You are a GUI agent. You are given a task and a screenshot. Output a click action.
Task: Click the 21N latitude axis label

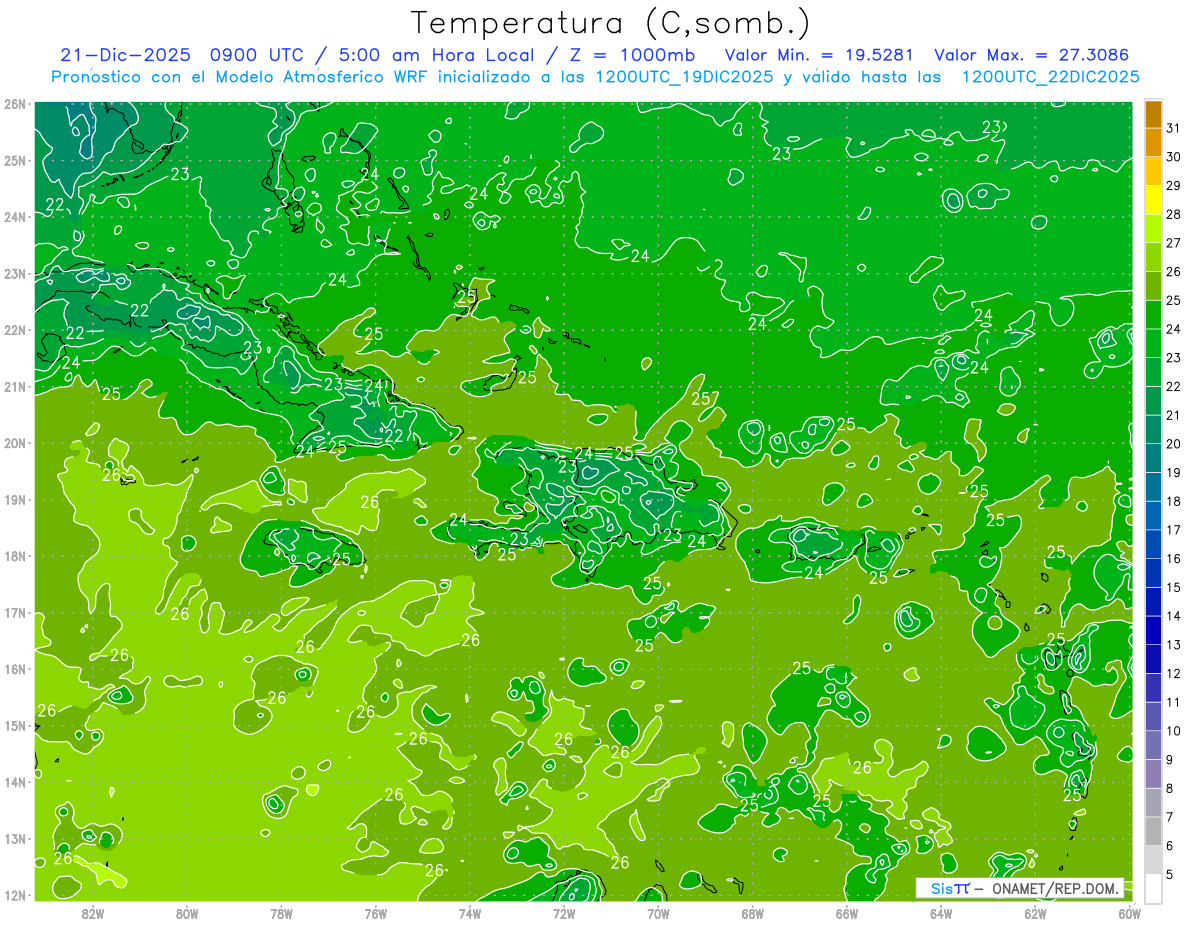pyautogui.click(x=15, y=386)
